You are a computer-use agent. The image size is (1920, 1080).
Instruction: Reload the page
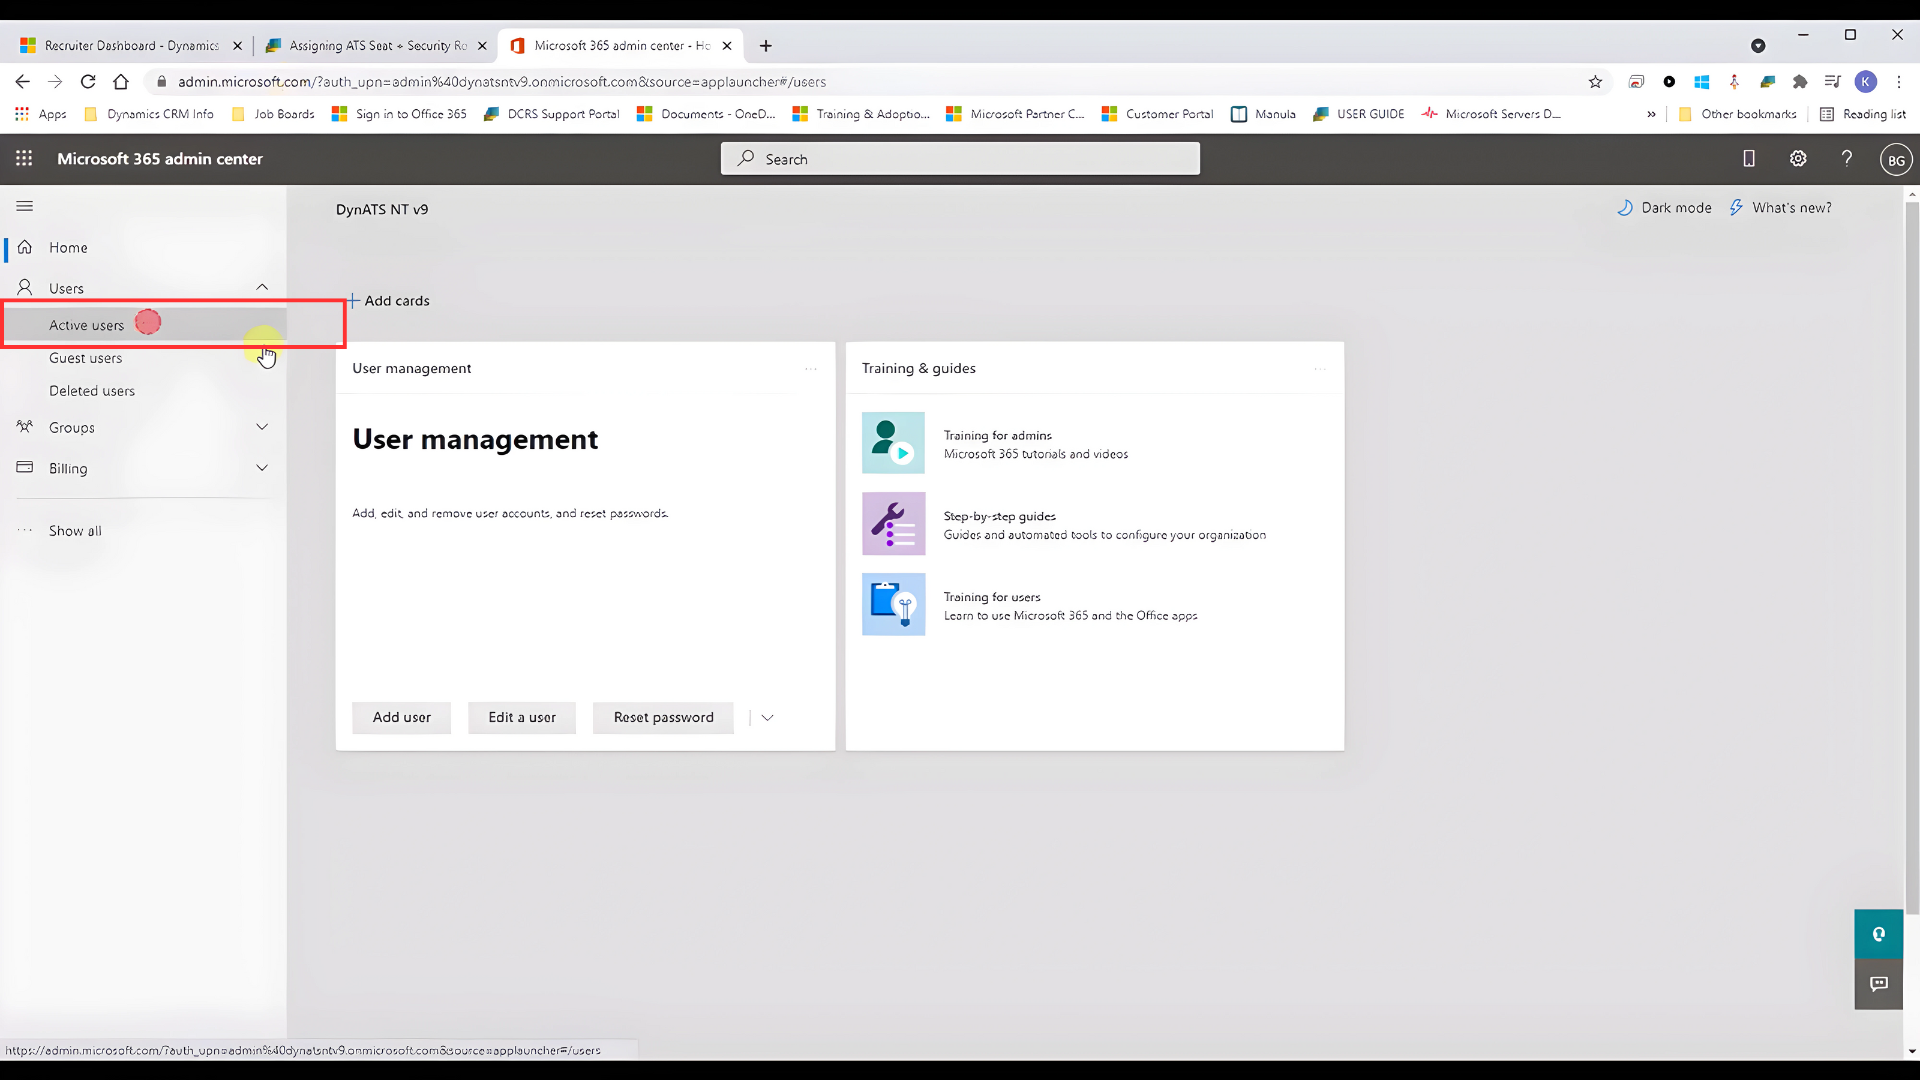click(88, 82)
